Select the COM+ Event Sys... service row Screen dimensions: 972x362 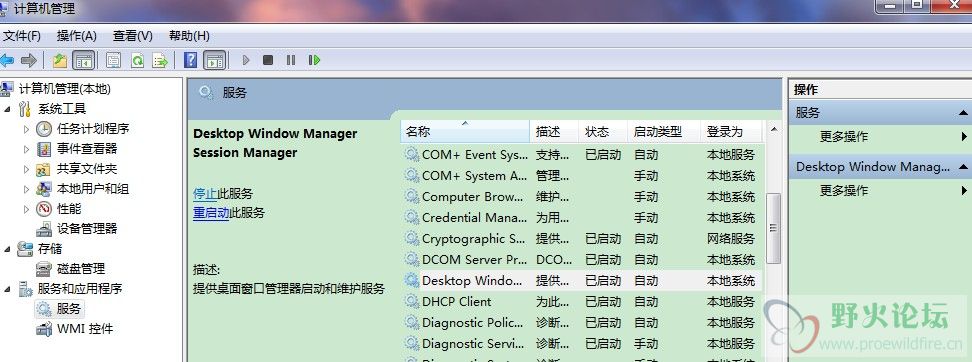581,154
